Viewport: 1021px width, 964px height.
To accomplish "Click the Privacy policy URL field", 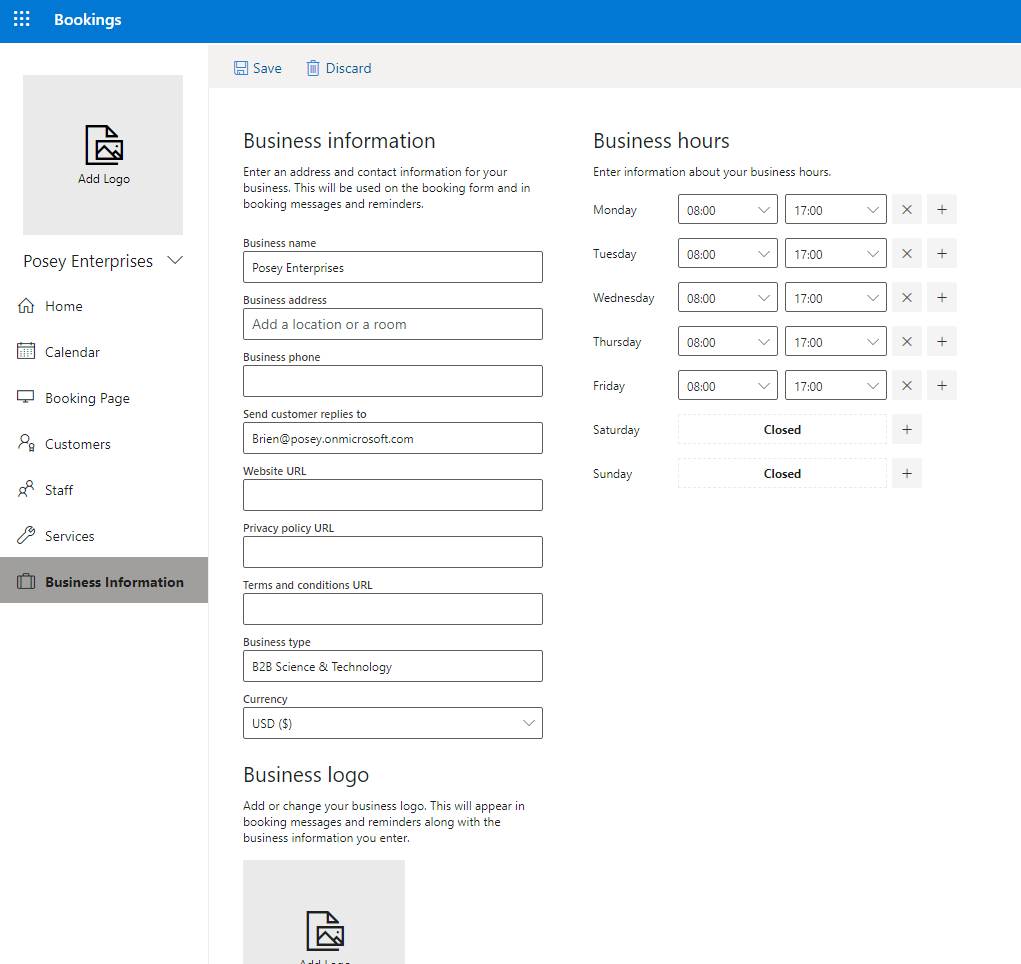I will 393,552.
